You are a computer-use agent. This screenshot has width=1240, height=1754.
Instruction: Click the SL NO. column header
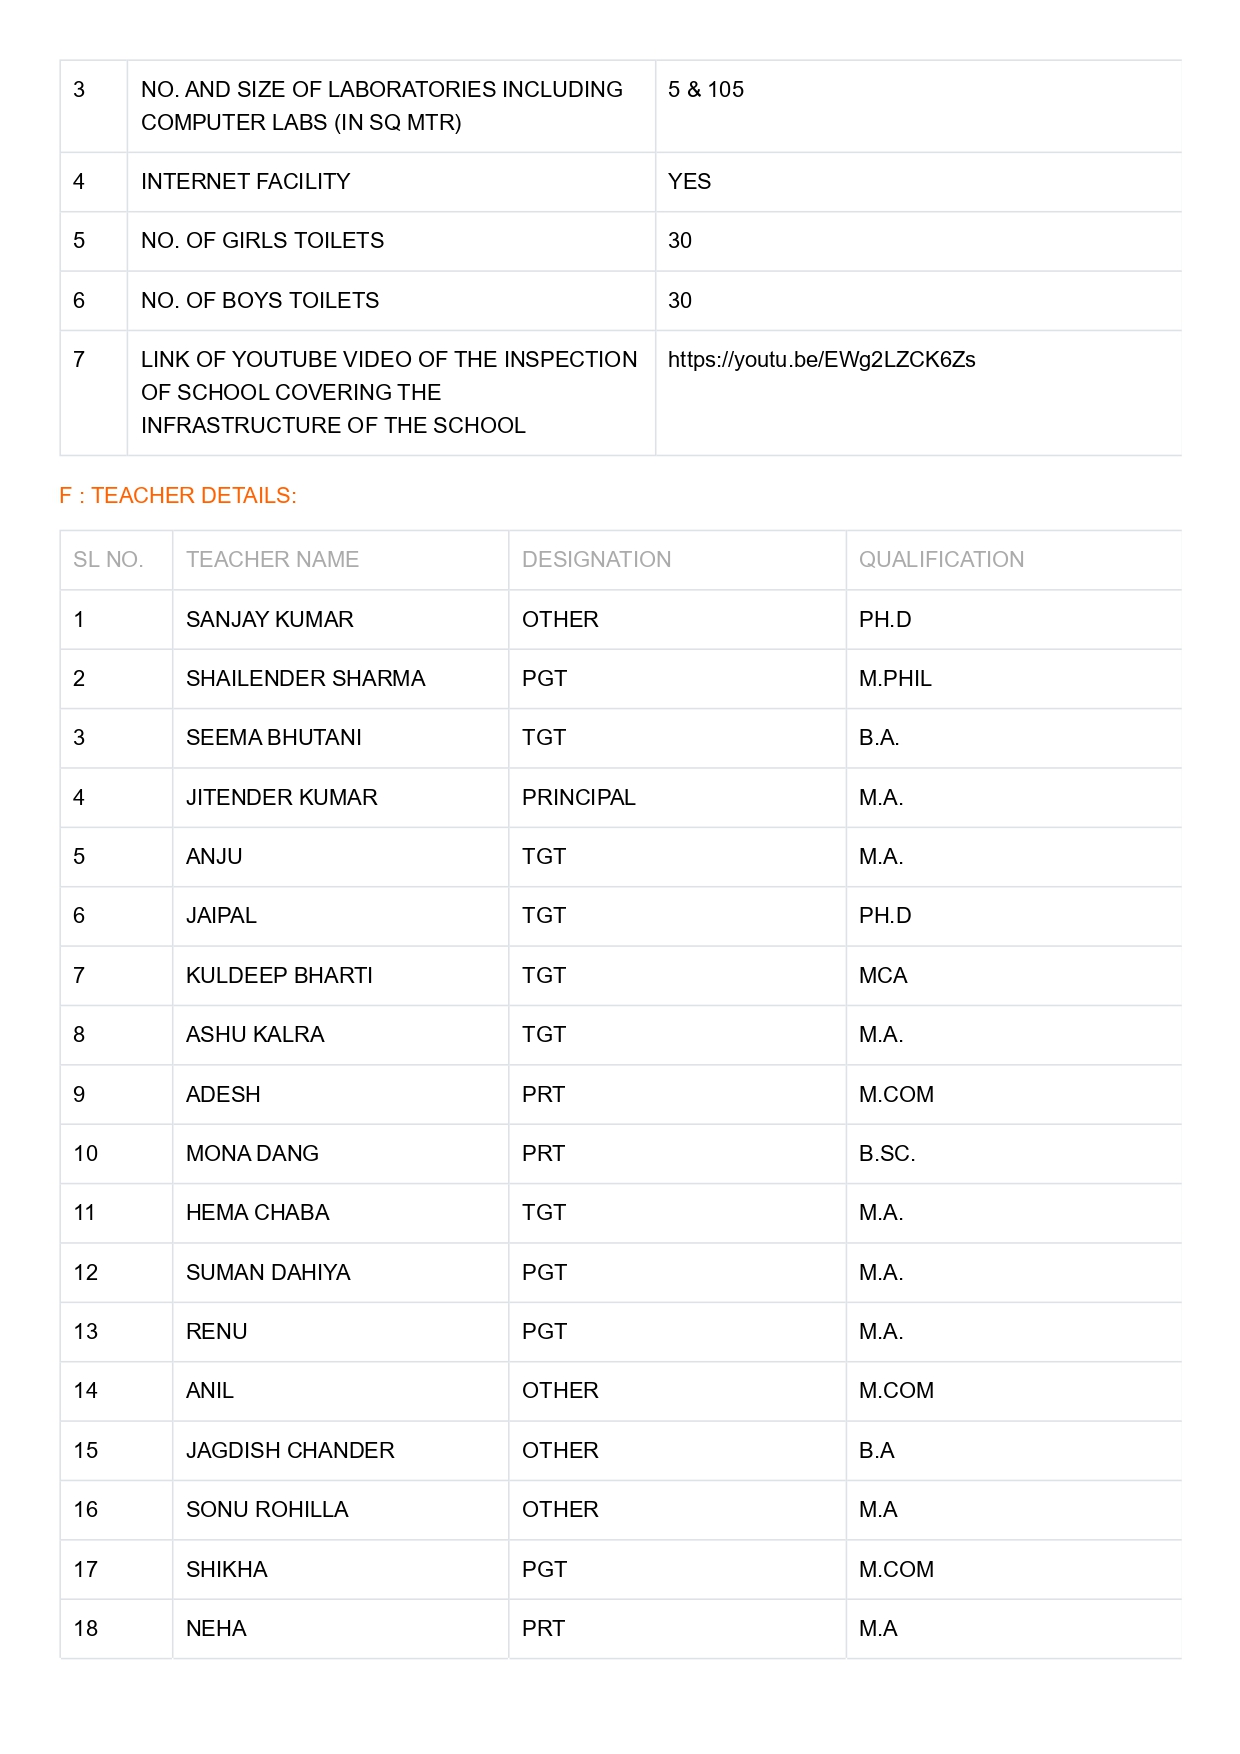point(108,560)
